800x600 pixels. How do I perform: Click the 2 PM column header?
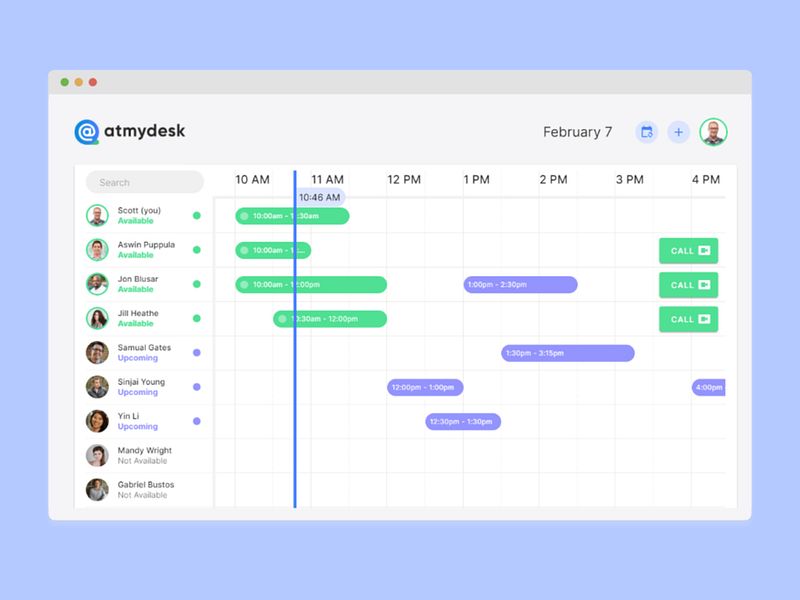pos(554,180)
